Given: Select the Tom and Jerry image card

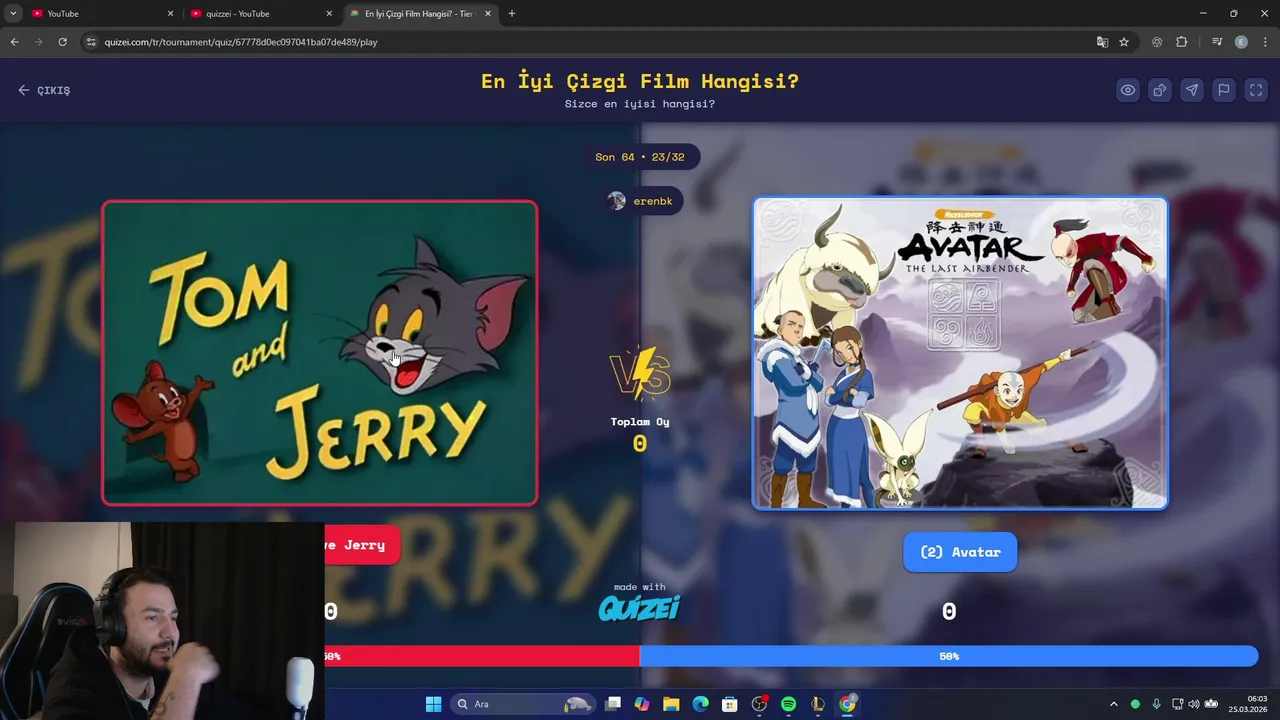Looking at the screenshot, I should pos(320,353).
